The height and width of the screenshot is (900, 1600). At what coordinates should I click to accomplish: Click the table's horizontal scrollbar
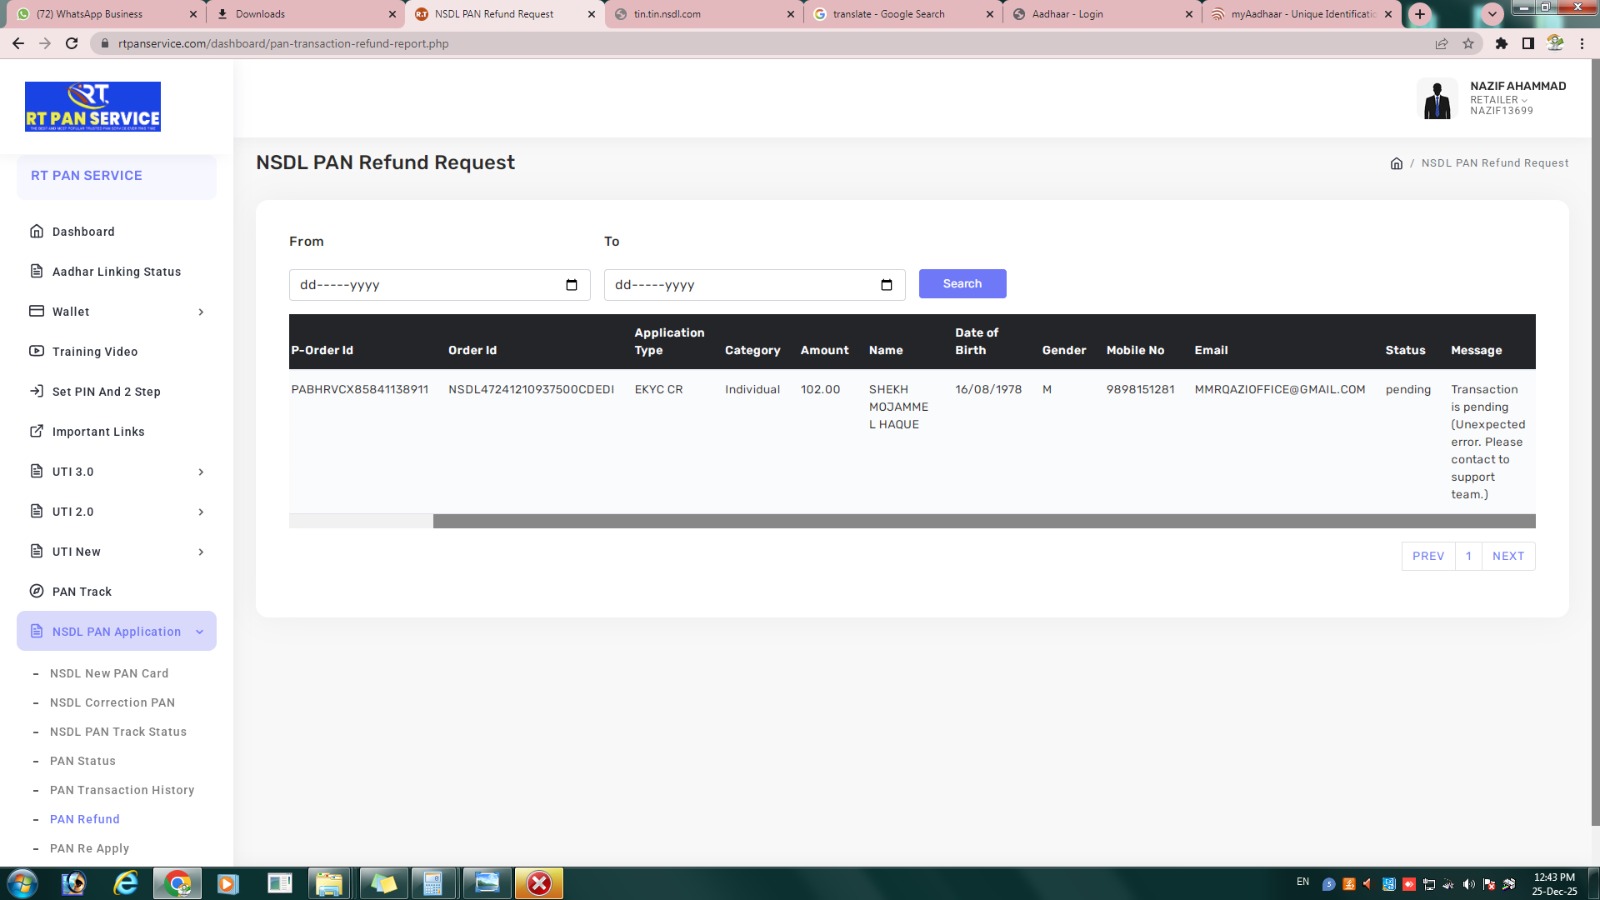click(983, 521)
